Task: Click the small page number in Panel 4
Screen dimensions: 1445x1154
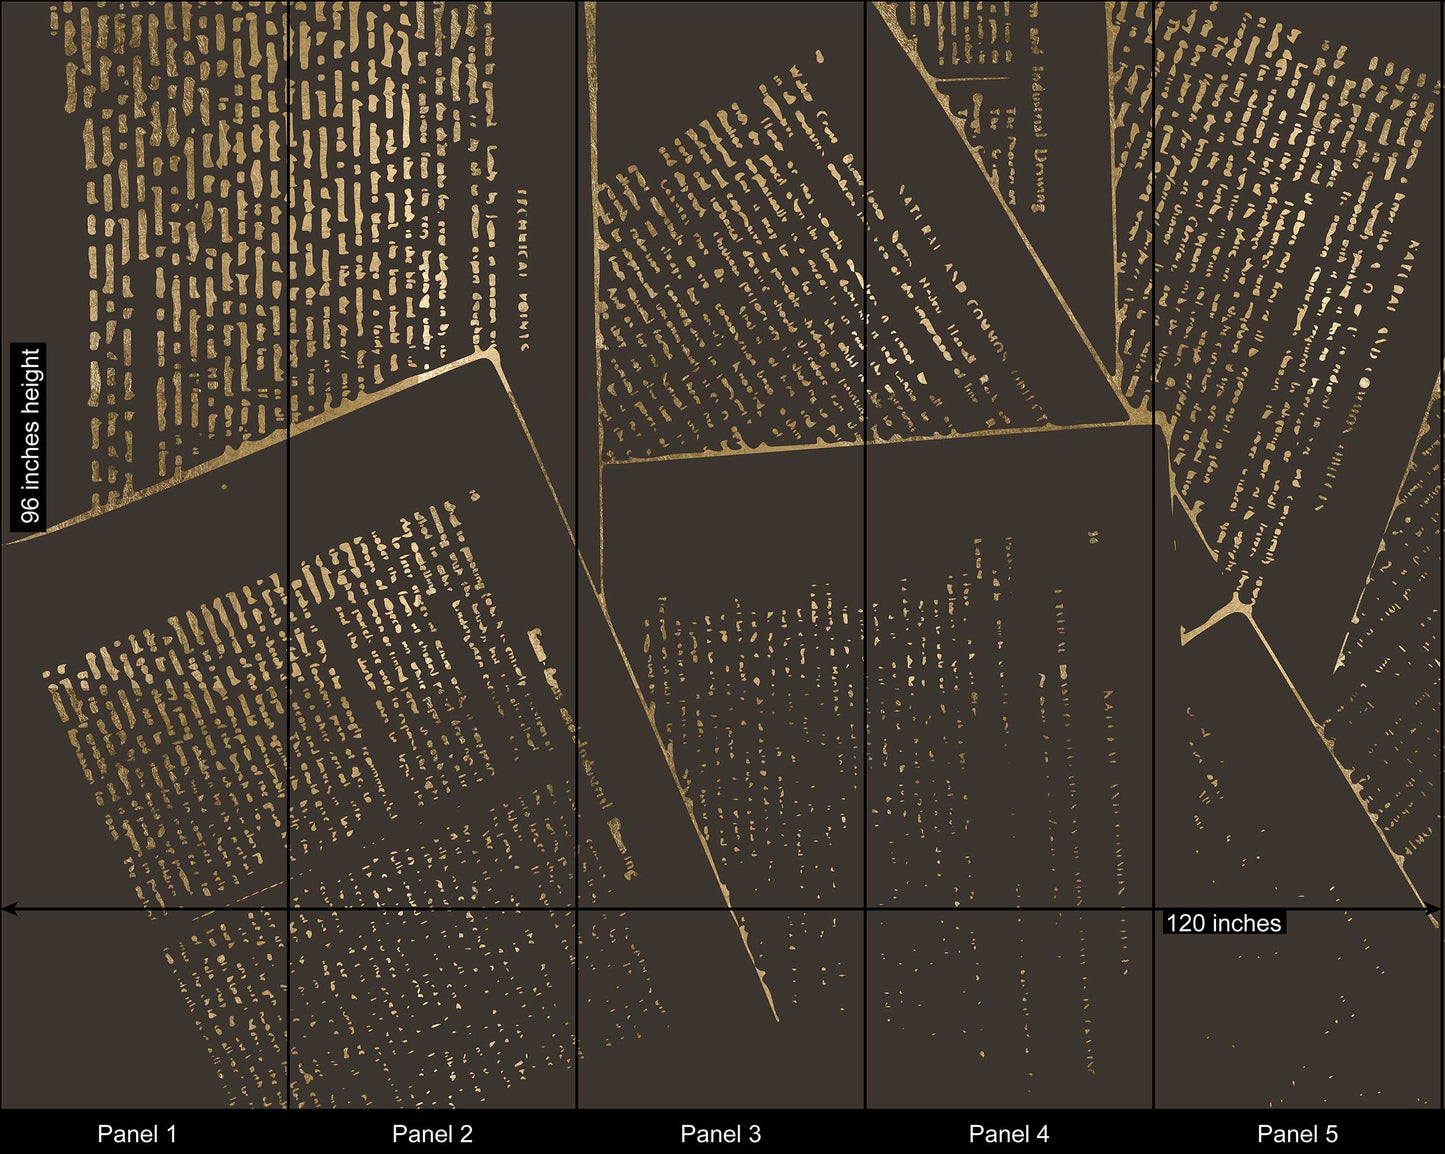Action: click(x=1093, y=537)
